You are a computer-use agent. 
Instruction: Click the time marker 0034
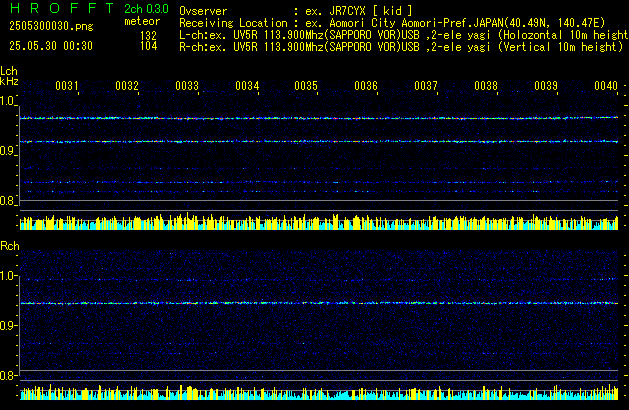coord(247,86)
